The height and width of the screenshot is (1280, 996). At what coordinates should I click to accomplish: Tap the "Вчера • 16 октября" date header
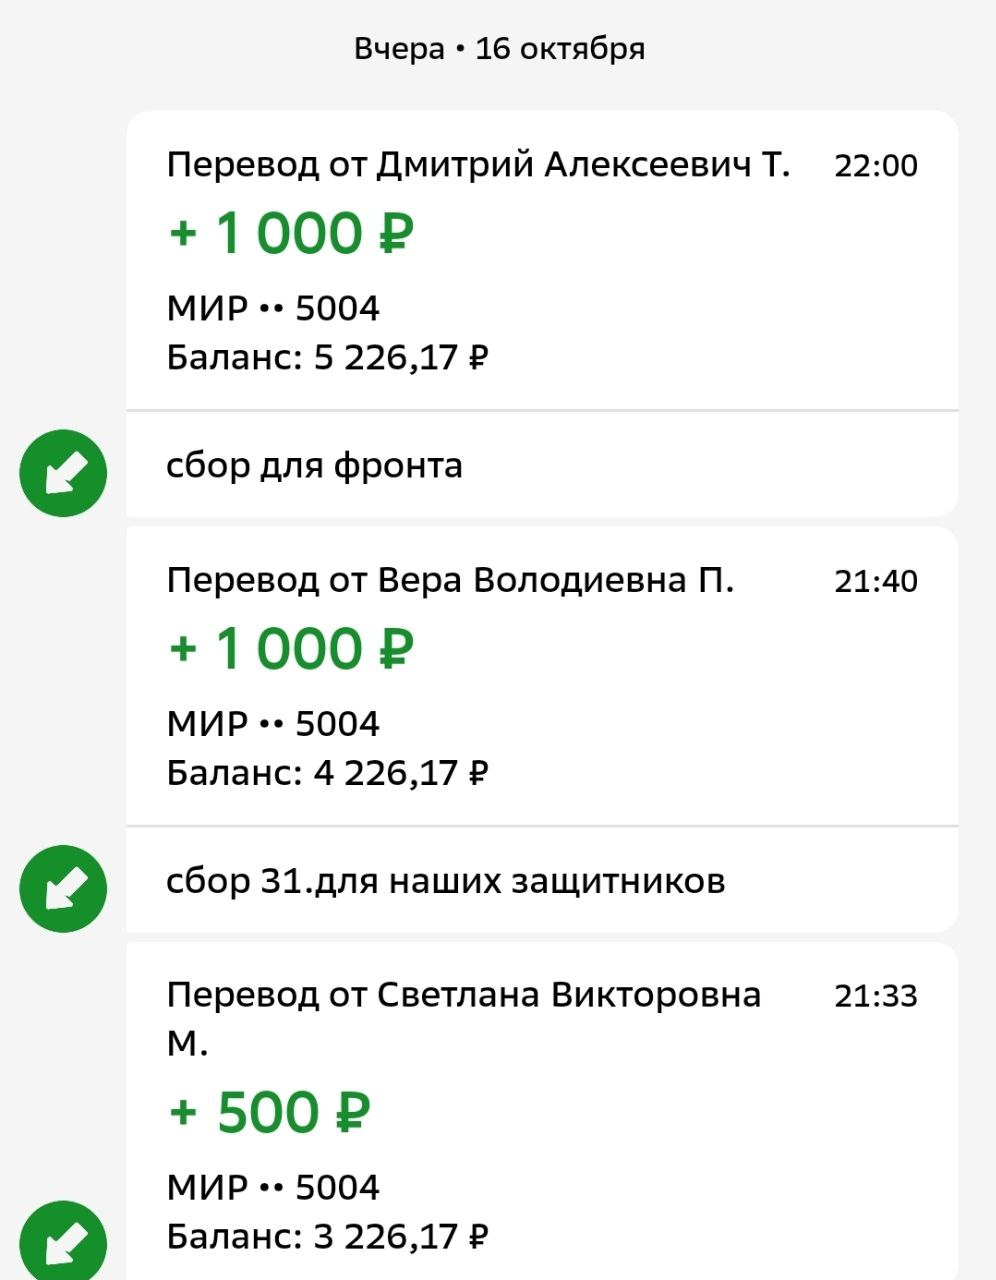click(499, 48)
